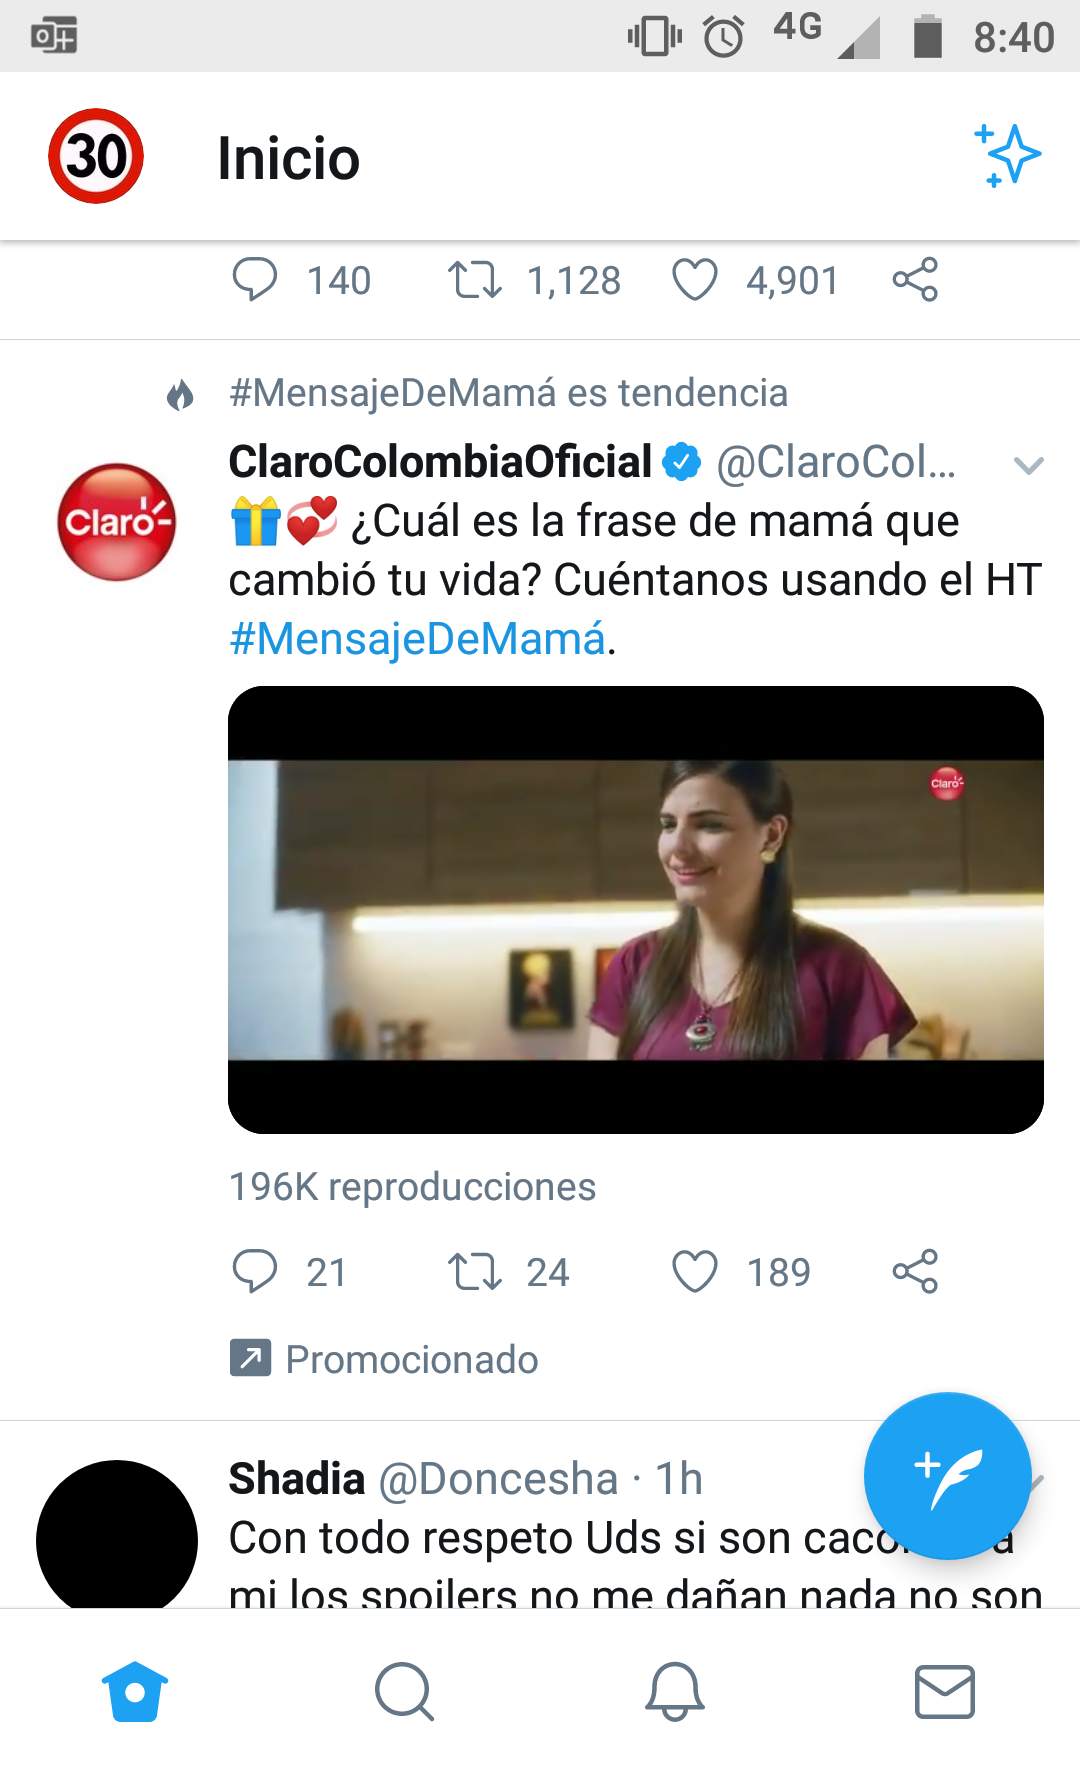Share the tweet with 4,901 likes
This screenshot has height=1776, width=1080.
[x=915, y=280]
